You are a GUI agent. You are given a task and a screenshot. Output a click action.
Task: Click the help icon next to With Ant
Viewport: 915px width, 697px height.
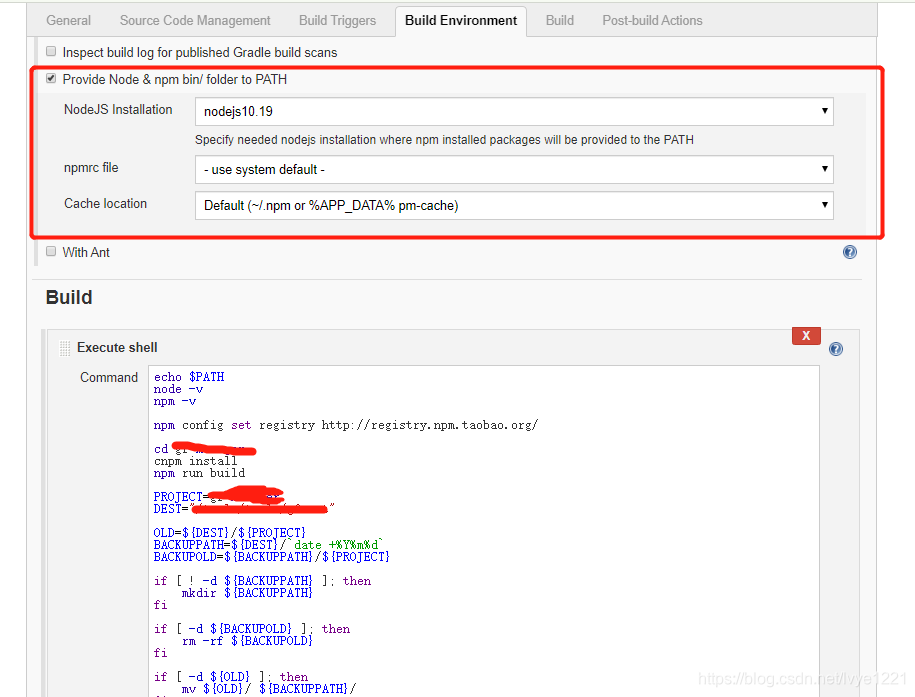point(850,252)
